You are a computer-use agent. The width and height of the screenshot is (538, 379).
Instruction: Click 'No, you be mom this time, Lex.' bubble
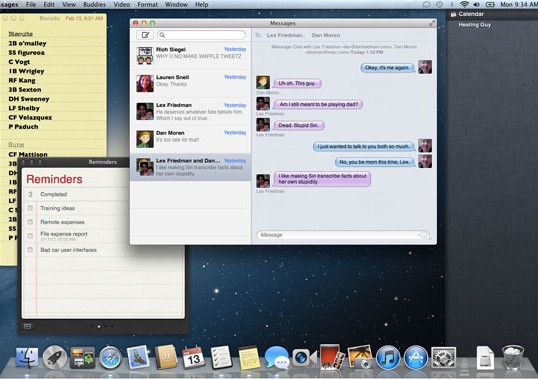(x=375, y=162)
